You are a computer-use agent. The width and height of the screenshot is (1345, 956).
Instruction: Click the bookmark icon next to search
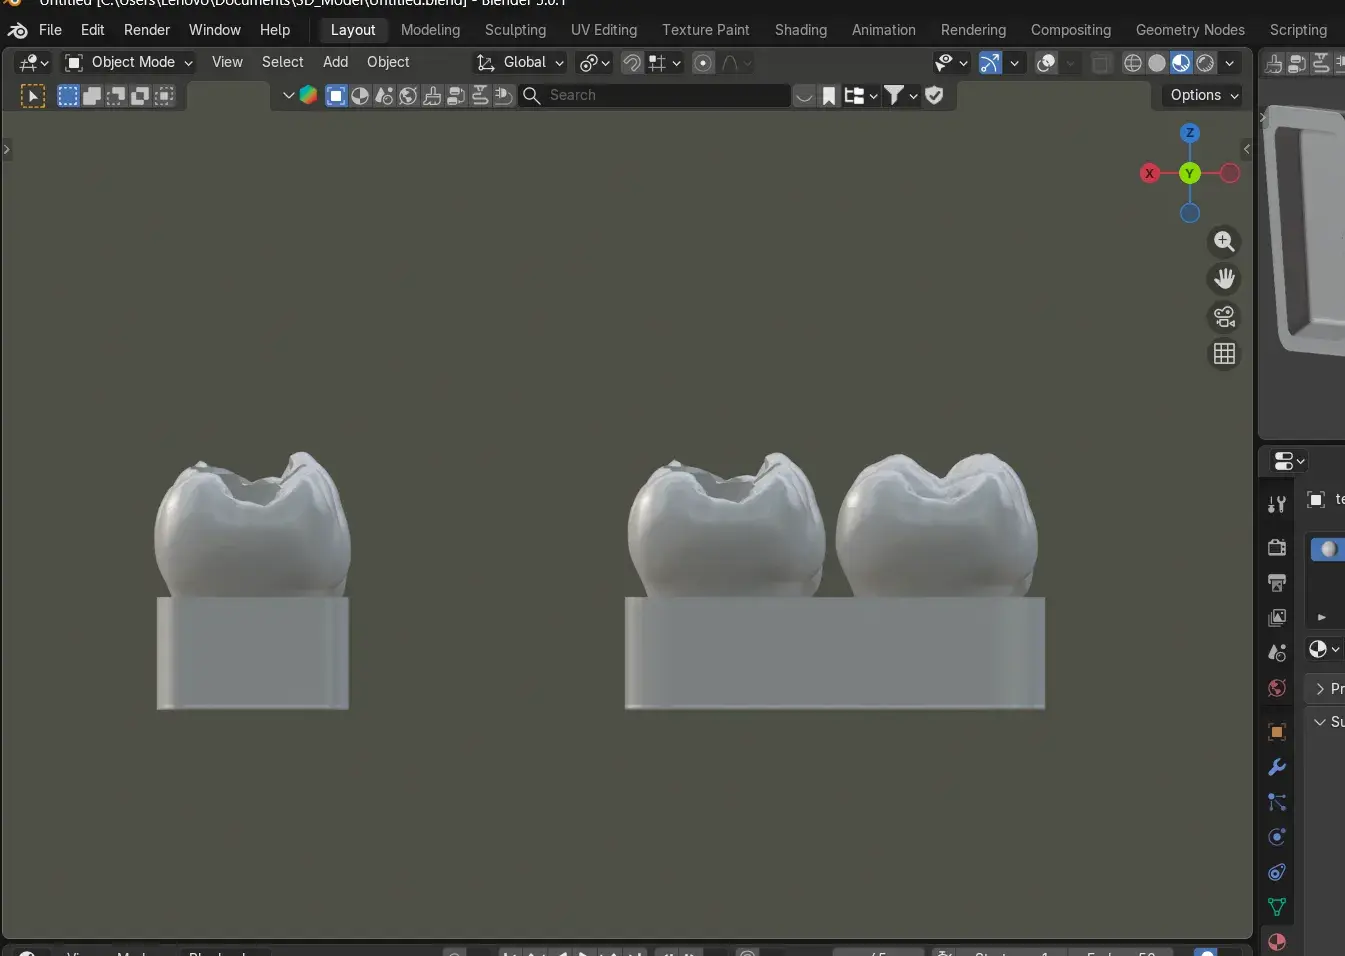[829, 95]
